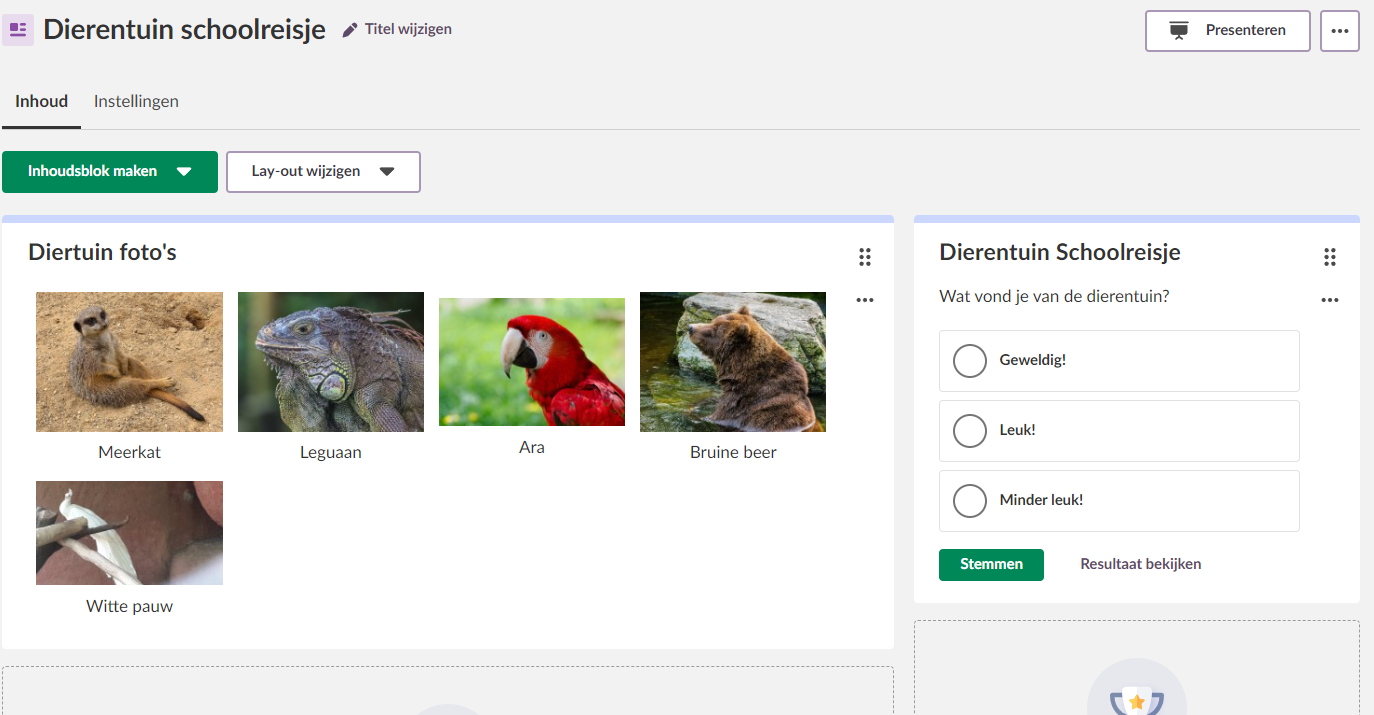Open options menu beside the poll question
This screenshot has height=715, width=1374.
1330,300
